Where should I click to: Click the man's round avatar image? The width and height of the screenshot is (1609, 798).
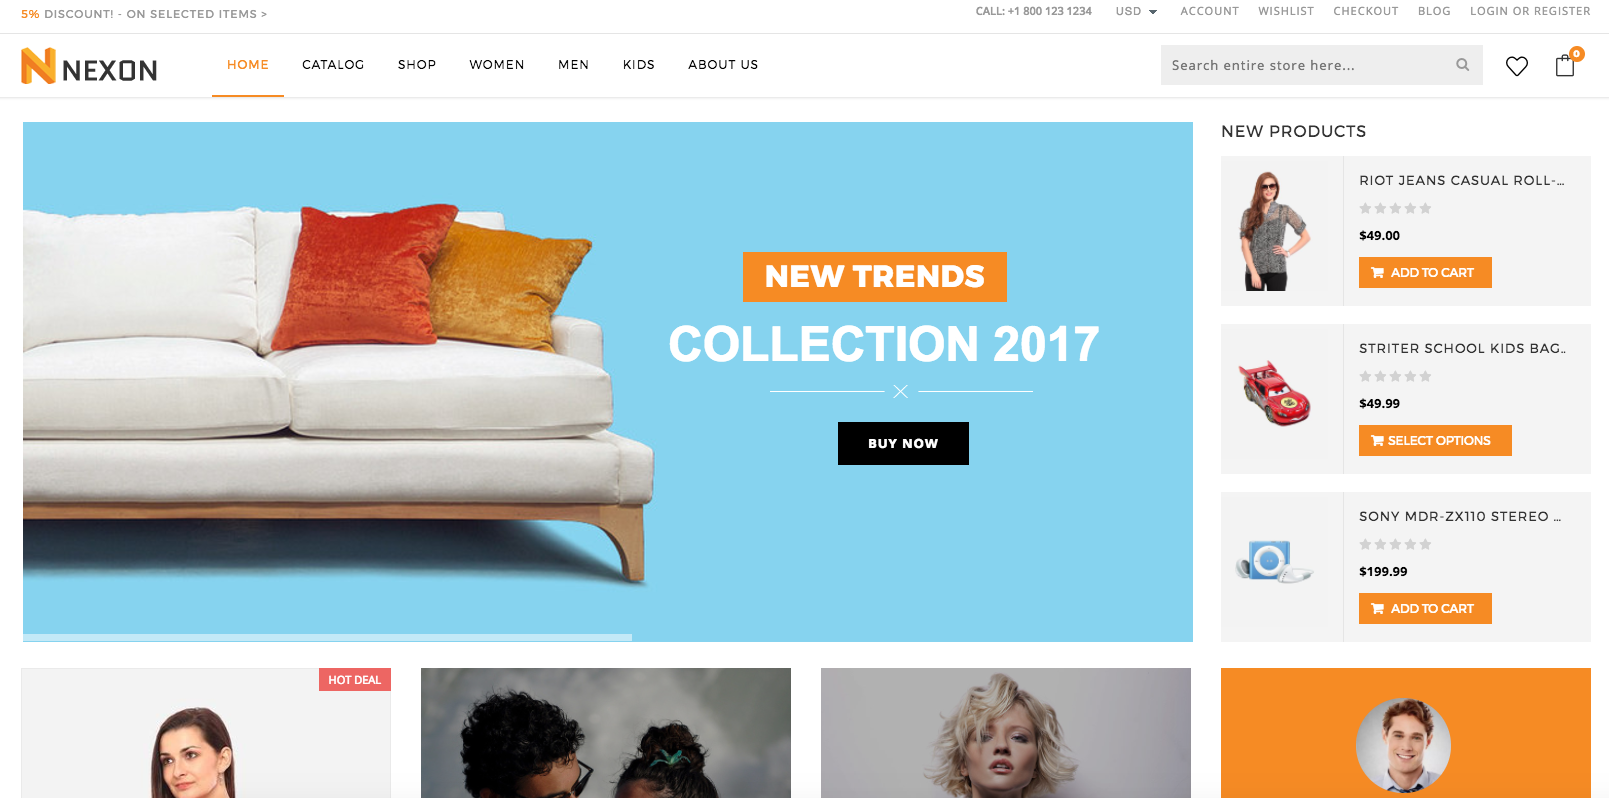[x=1403, y=745]
